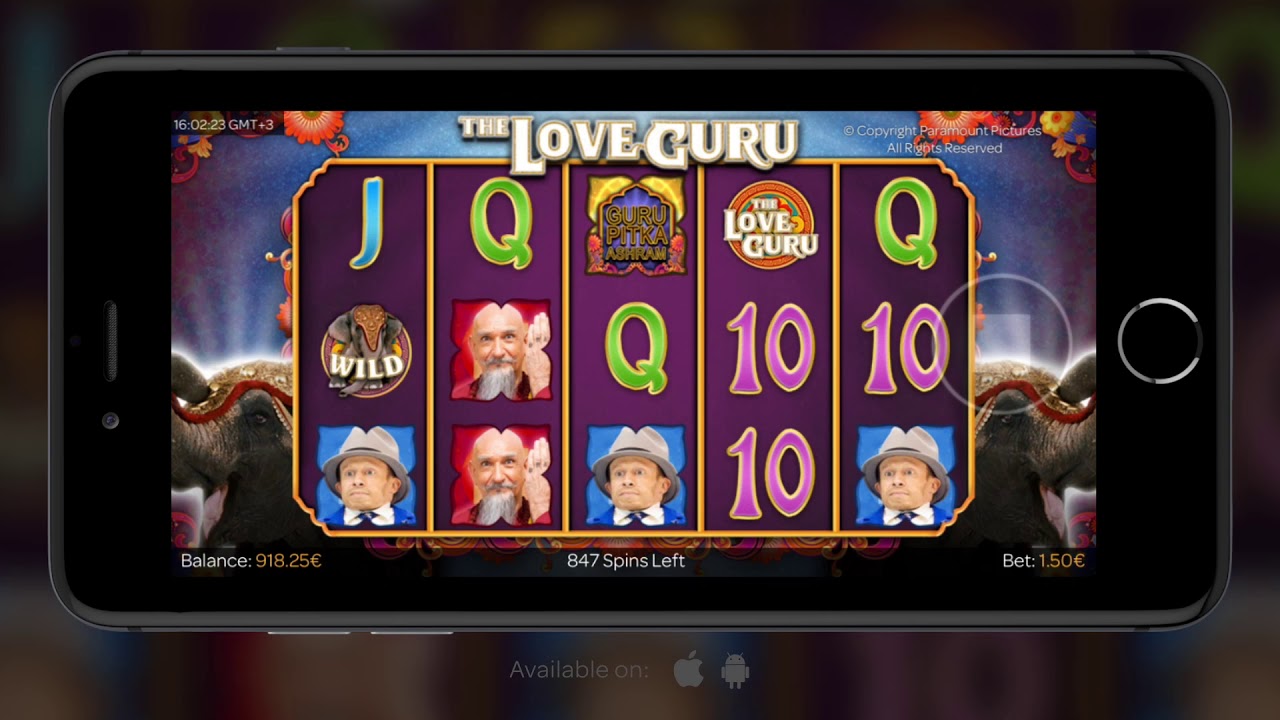The width and height of the screenshot is (1280, 720).
Task: Click the phone home button circle
Action: point(1159,340)
